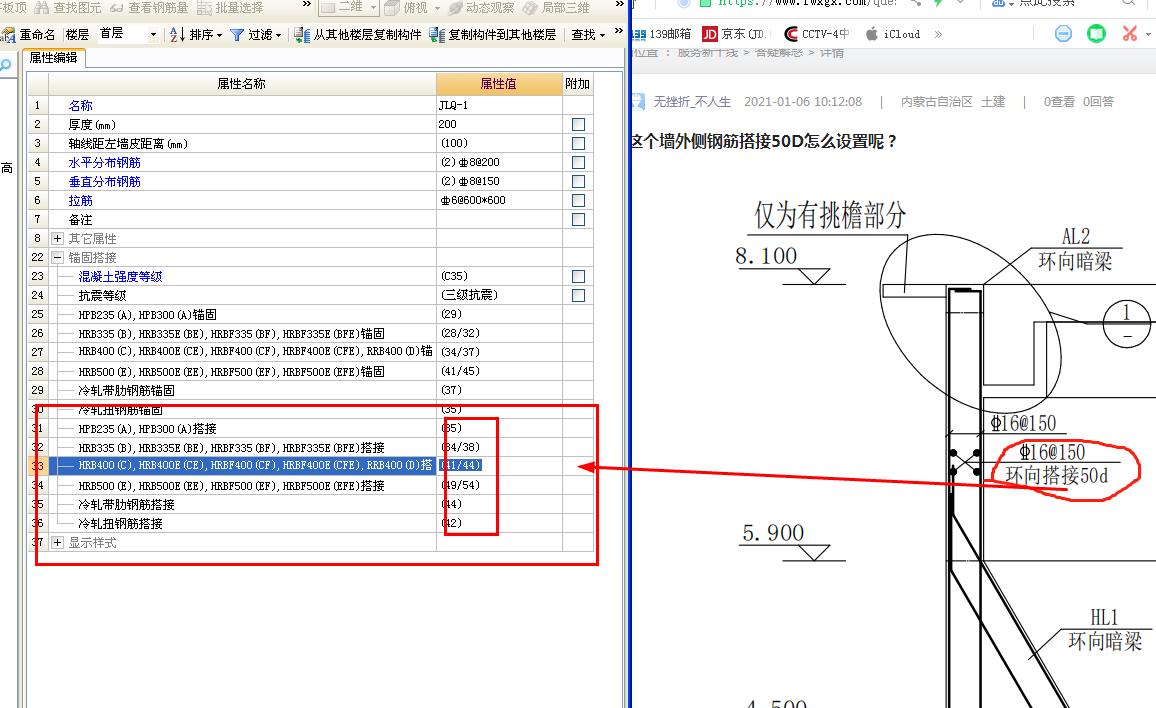The width and height of the screenshot is (1156, 708).
Task: Click the 答疑解惑 breadcrumb link
Action: click(x=779, y=52)
